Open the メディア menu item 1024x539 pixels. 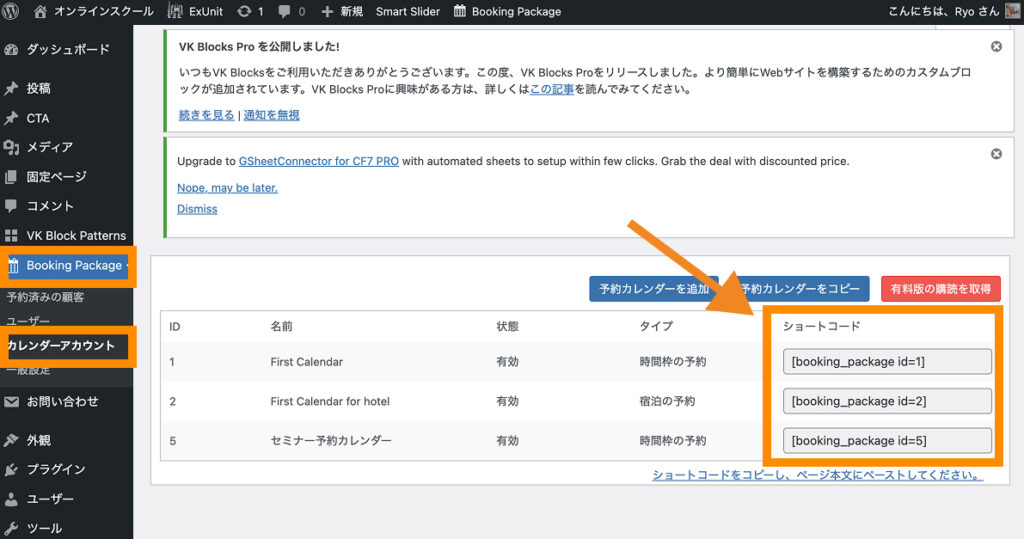[49, 147]
